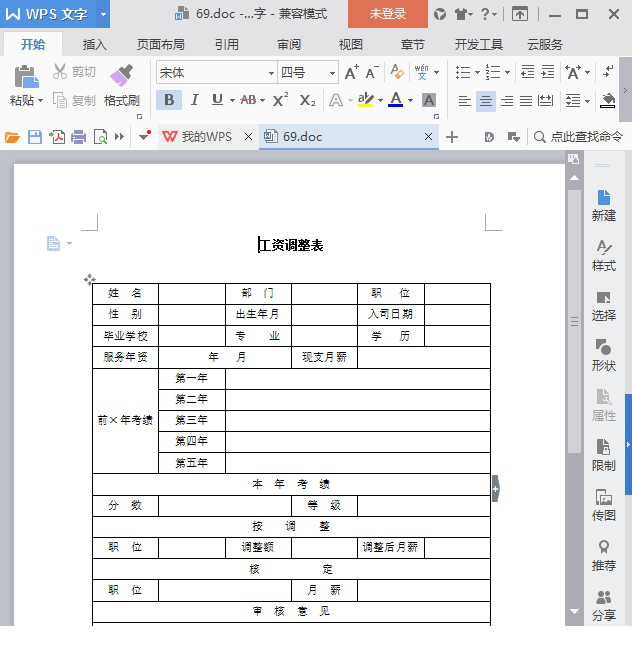
Task: Apply distributed alignment
Action: (545, 100)
